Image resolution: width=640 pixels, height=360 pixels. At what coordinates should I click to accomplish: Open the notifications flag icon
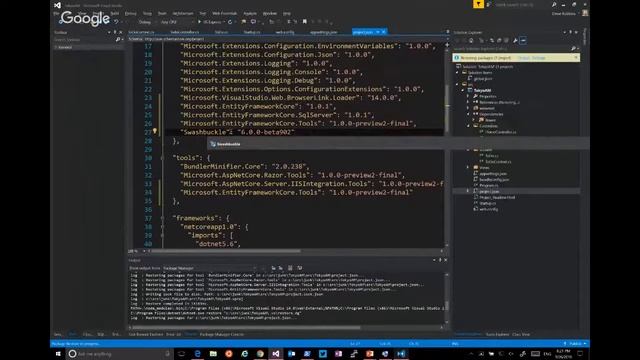[478, 4]
